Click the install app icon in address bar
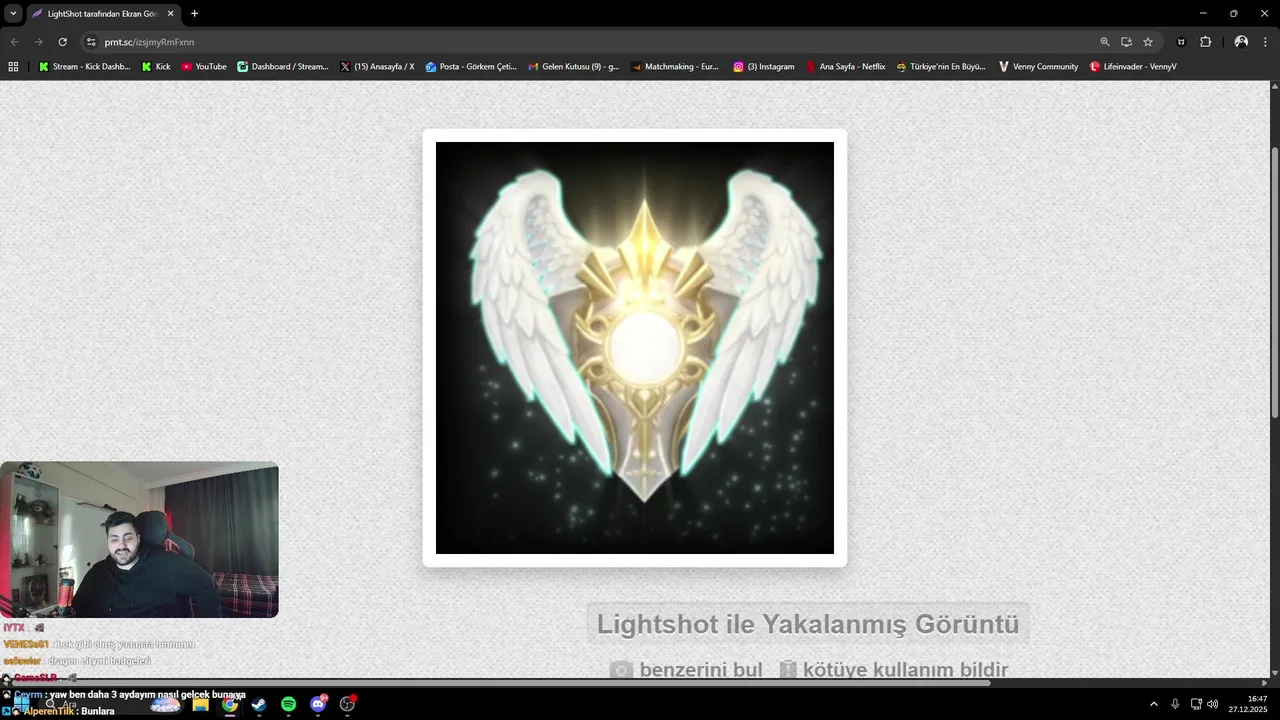 tap(1126, 42)
